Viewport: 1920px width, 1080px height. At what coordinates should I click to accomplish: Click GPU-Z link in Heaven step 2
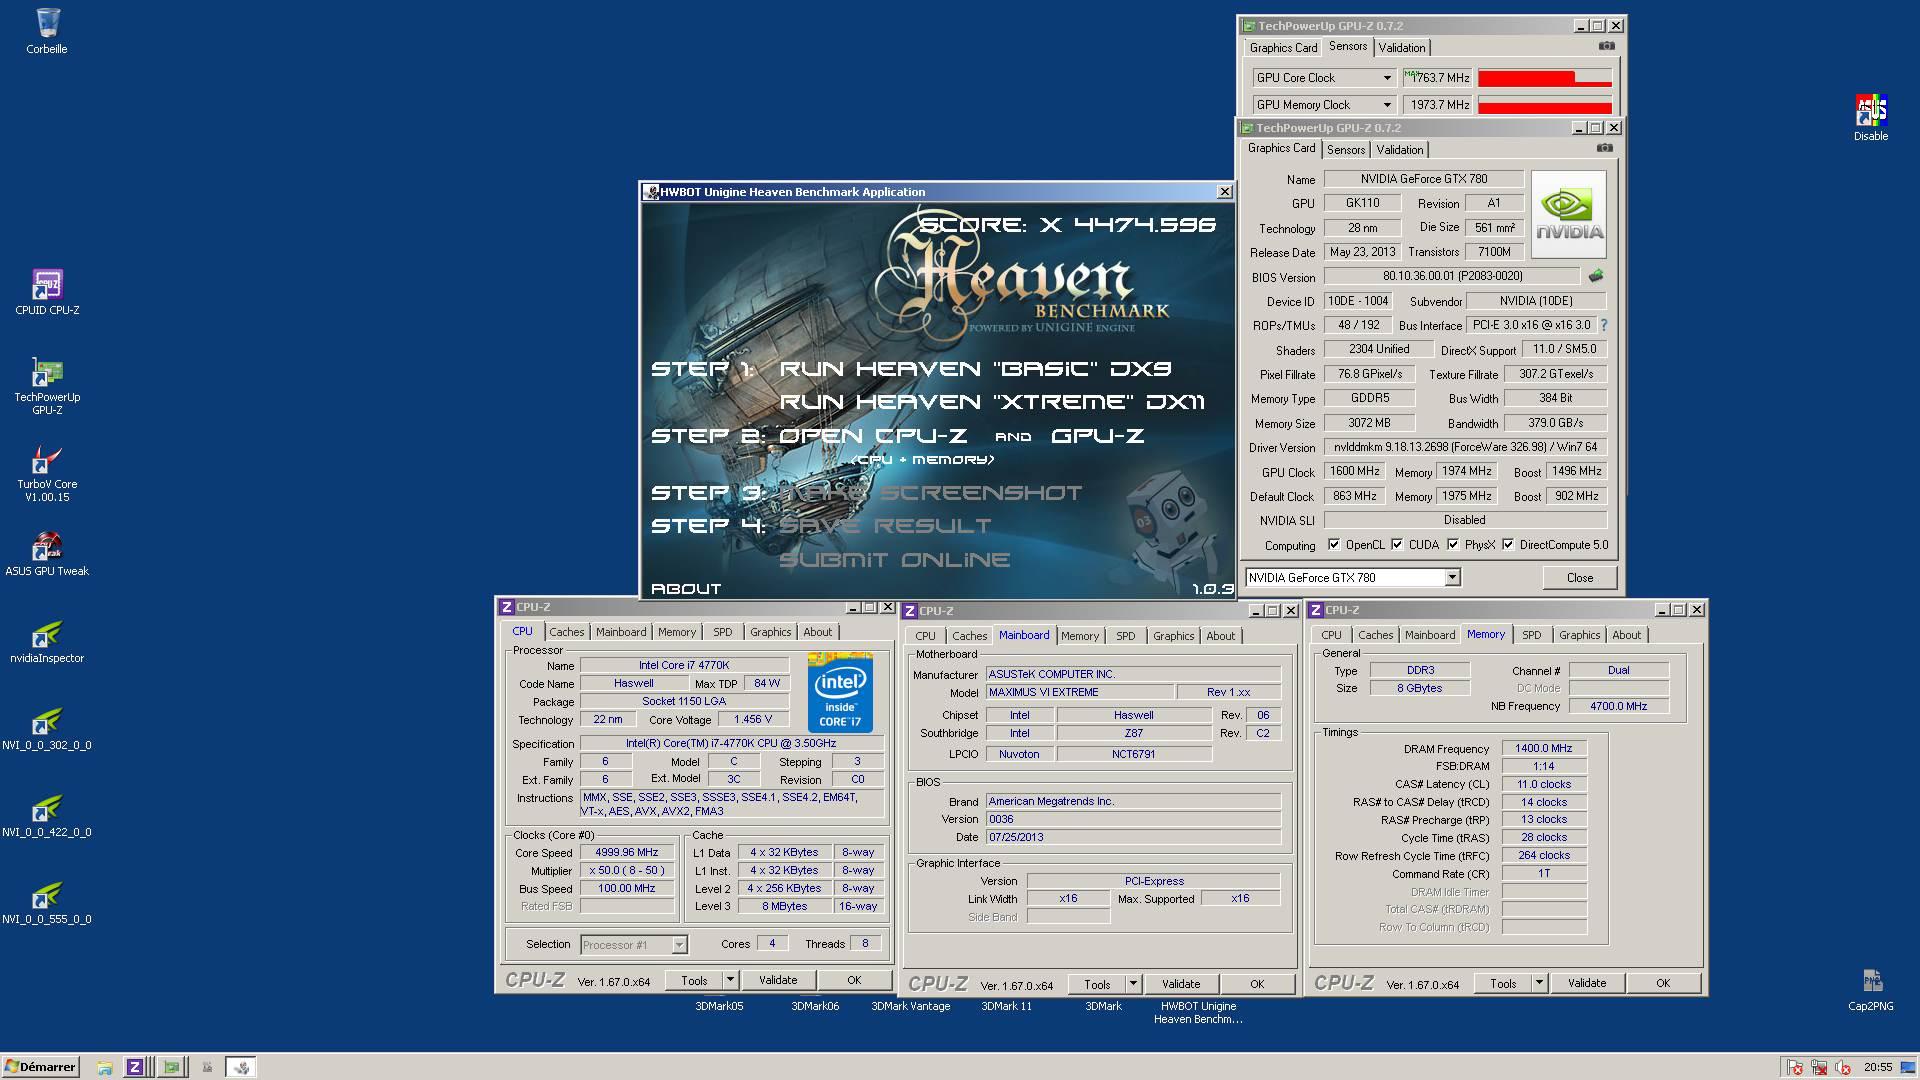(1098, 436)
